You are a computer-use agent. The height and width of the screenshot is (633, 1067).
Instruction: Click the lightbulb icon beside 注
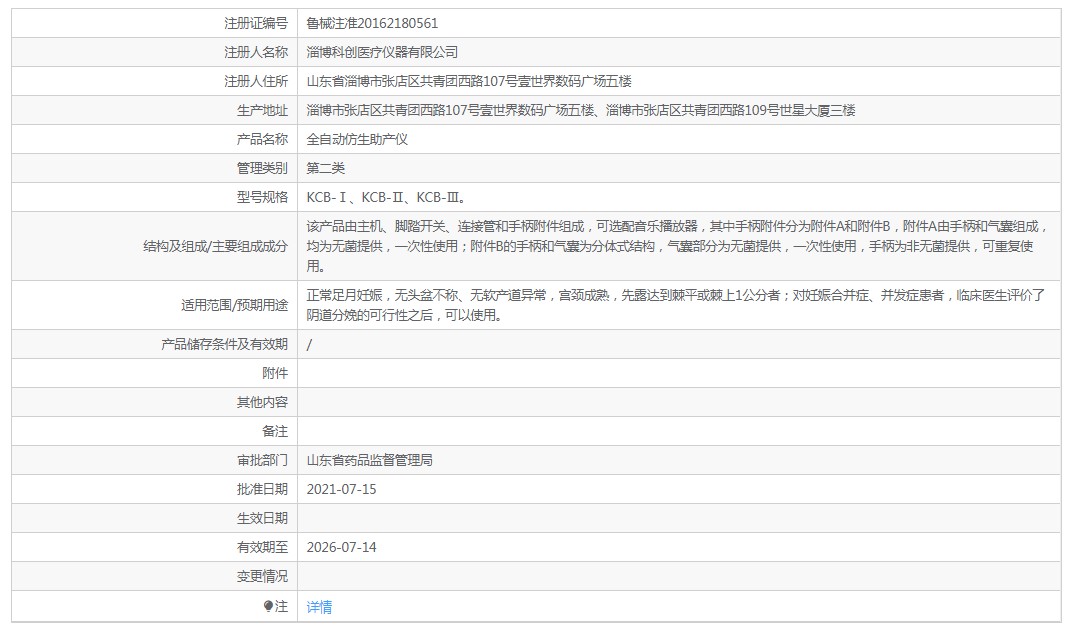click(x=268, y=606)
